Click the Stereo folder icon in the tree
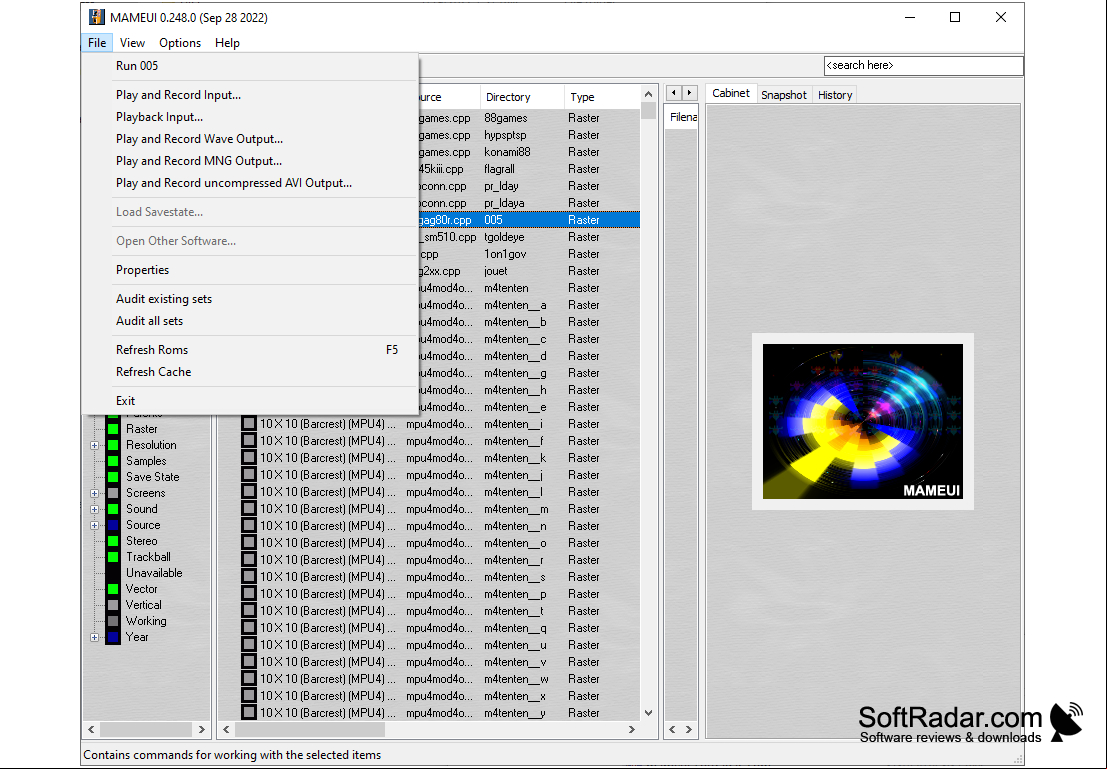Image resolution: width=1107 pixels, height=769 pixels. [x=113, y=541]
